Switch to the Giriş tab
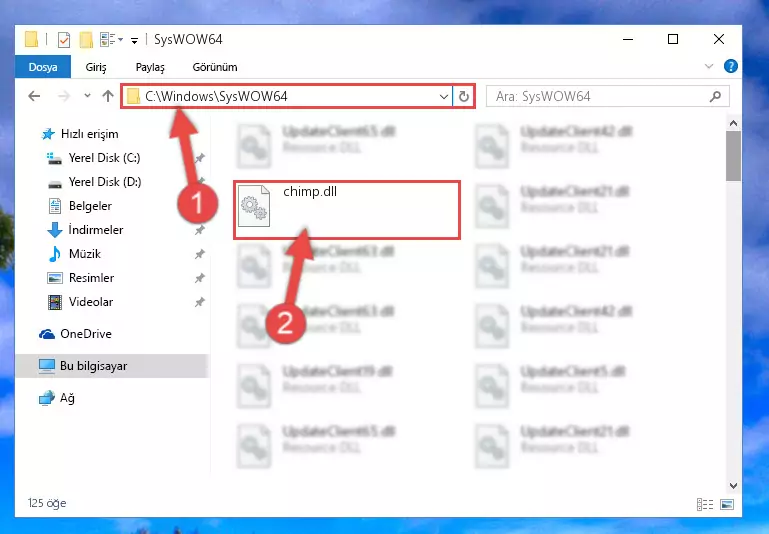769x534 pixels. click(96, 67)
